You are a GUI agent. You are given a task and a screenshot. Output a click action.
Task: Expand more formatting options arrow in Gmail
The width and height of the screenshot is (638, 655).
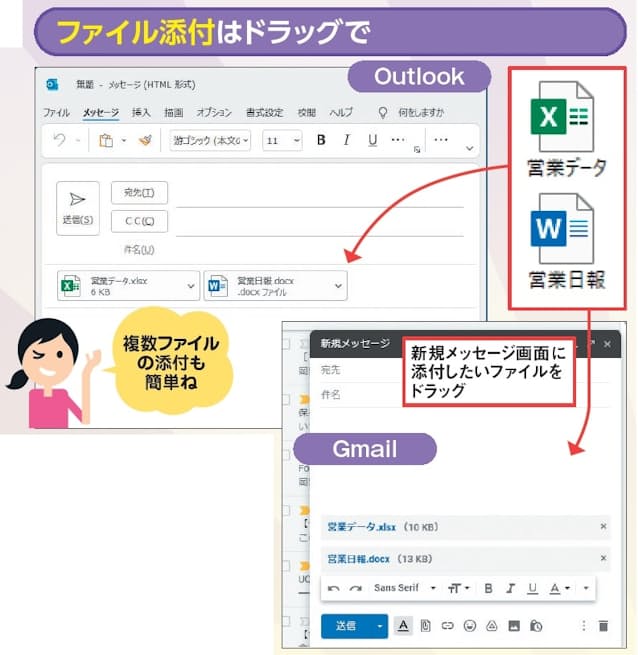(586, 588)
